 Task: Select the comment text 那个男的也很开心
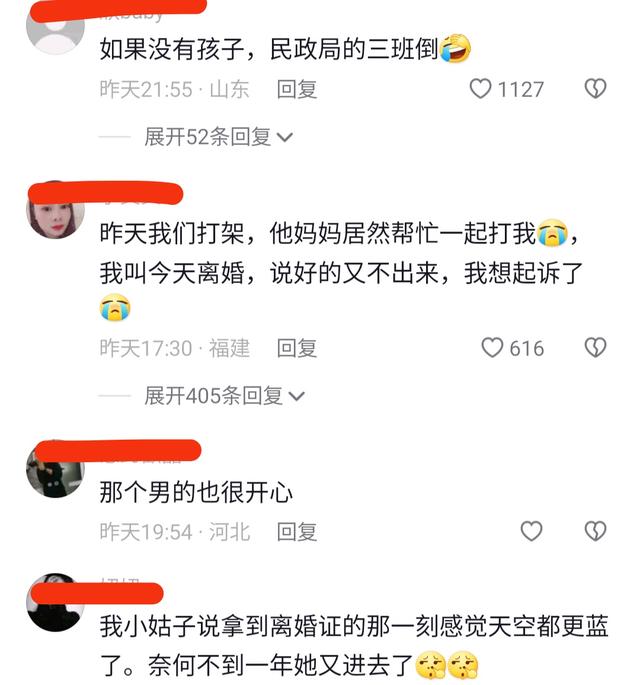pyautogui.click(x=196, y=492)
